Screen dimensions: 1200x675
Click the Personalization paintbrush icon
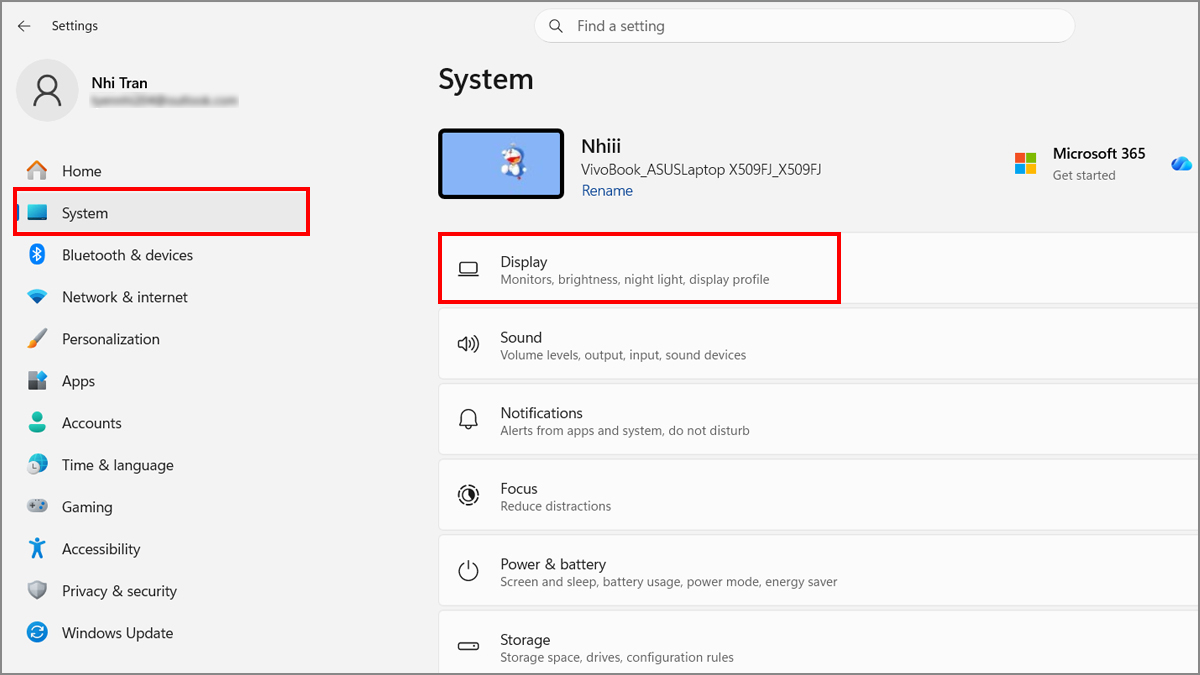click(37, 339)
